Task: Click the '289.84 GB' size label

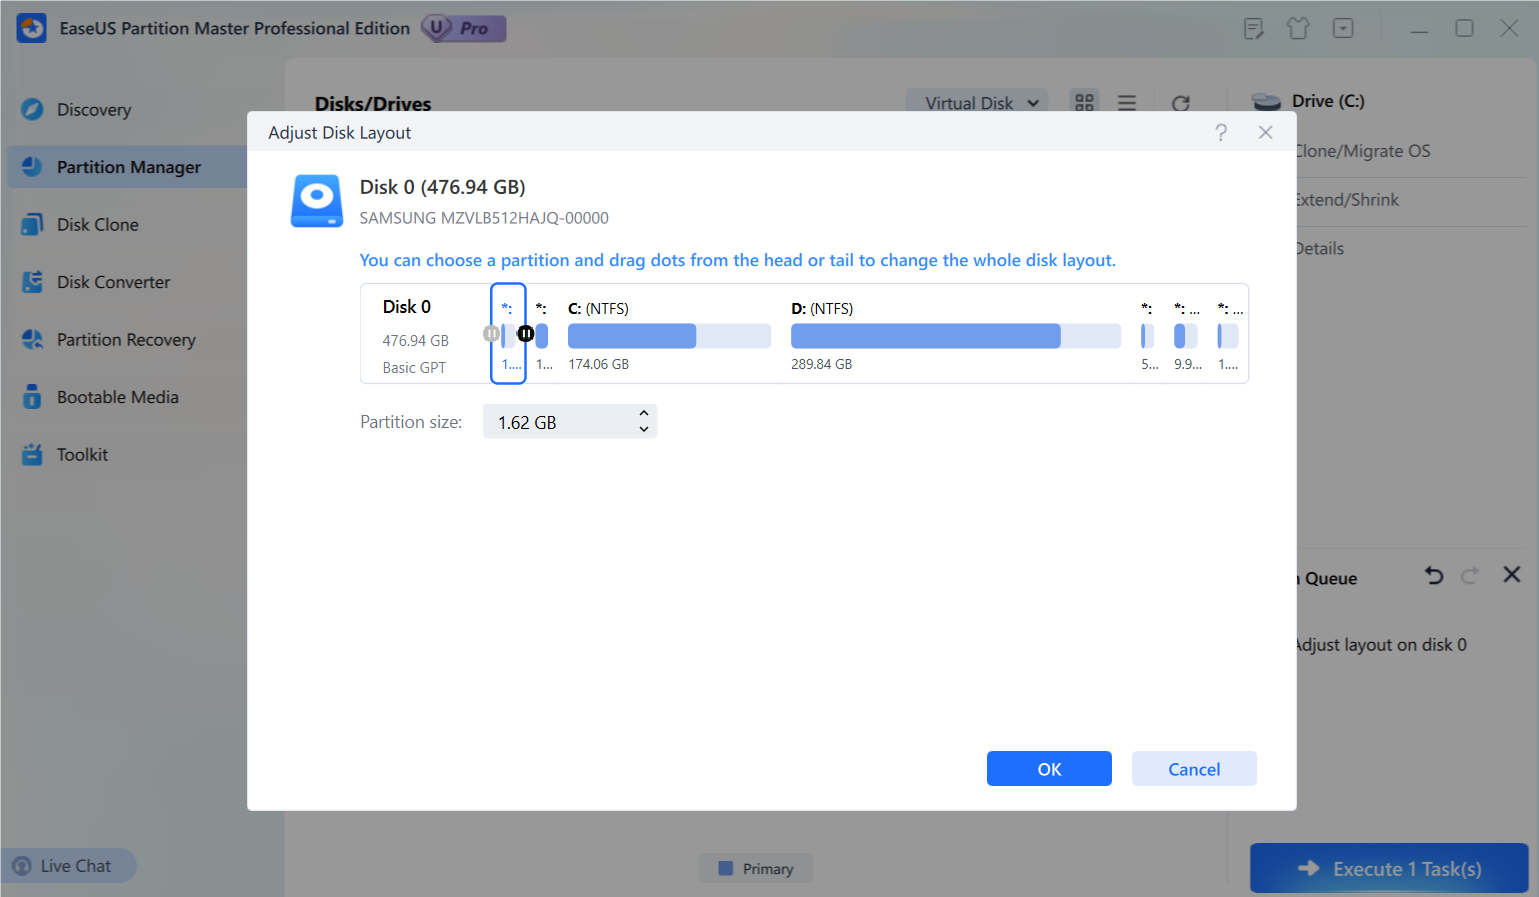Action: (821, 364)
